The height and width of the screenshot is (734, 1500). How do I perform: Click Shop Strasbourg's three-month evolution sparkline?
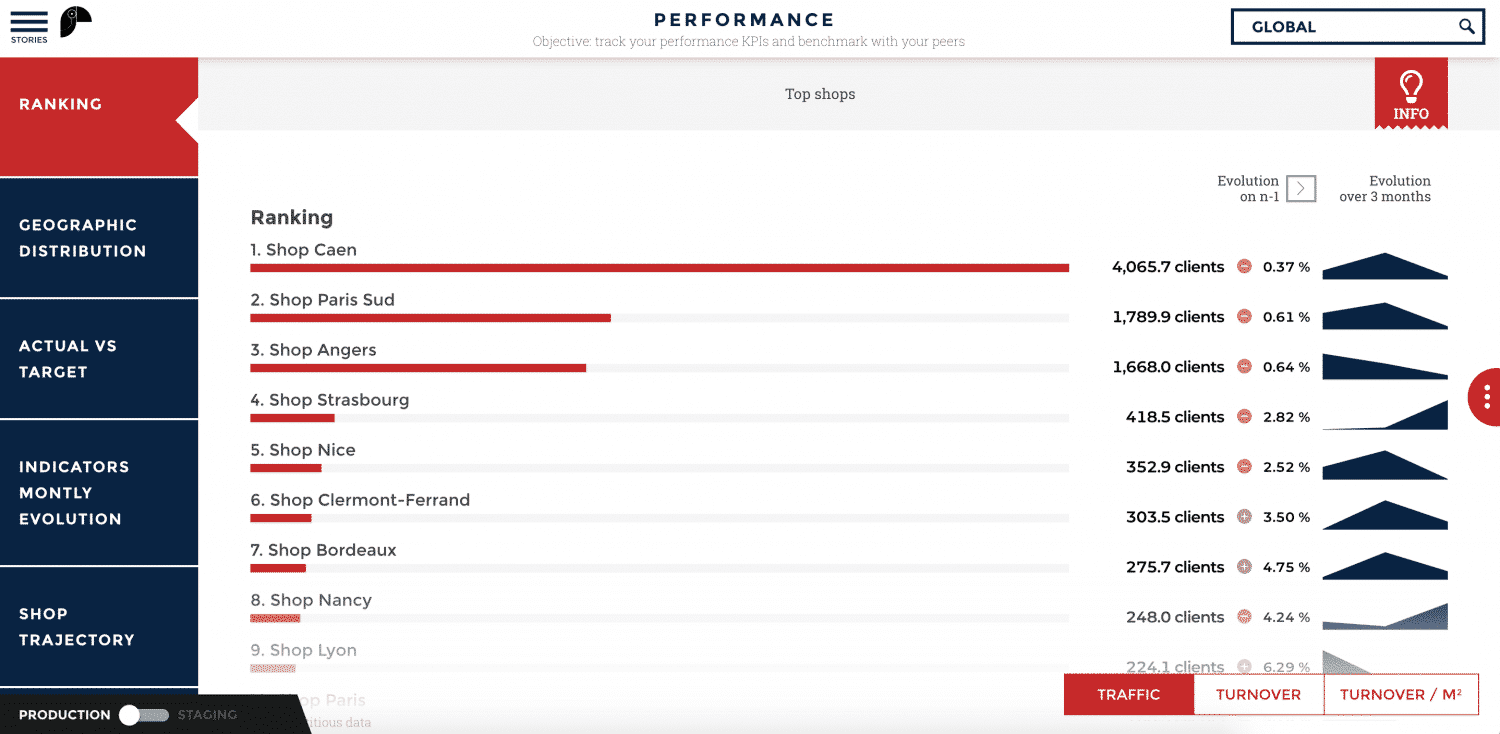click(1385, 416)
